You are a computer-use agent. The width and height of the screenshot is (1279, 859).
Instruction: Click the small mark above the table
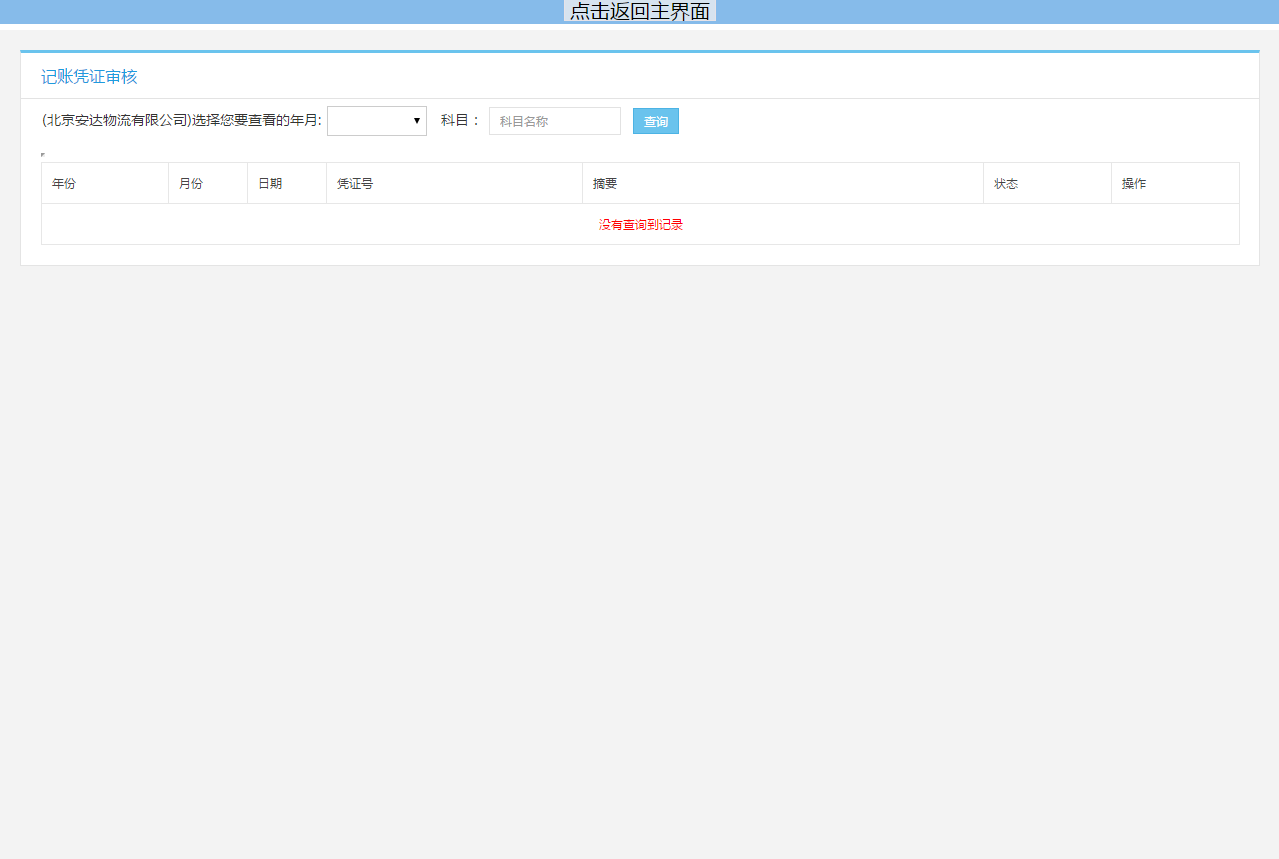click(x=43, y=155)
